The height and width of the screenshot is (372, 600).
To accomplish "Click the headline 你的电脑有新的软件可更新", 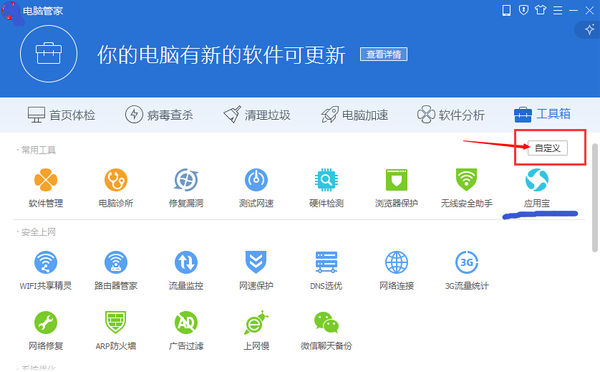I will pos(222,55).
